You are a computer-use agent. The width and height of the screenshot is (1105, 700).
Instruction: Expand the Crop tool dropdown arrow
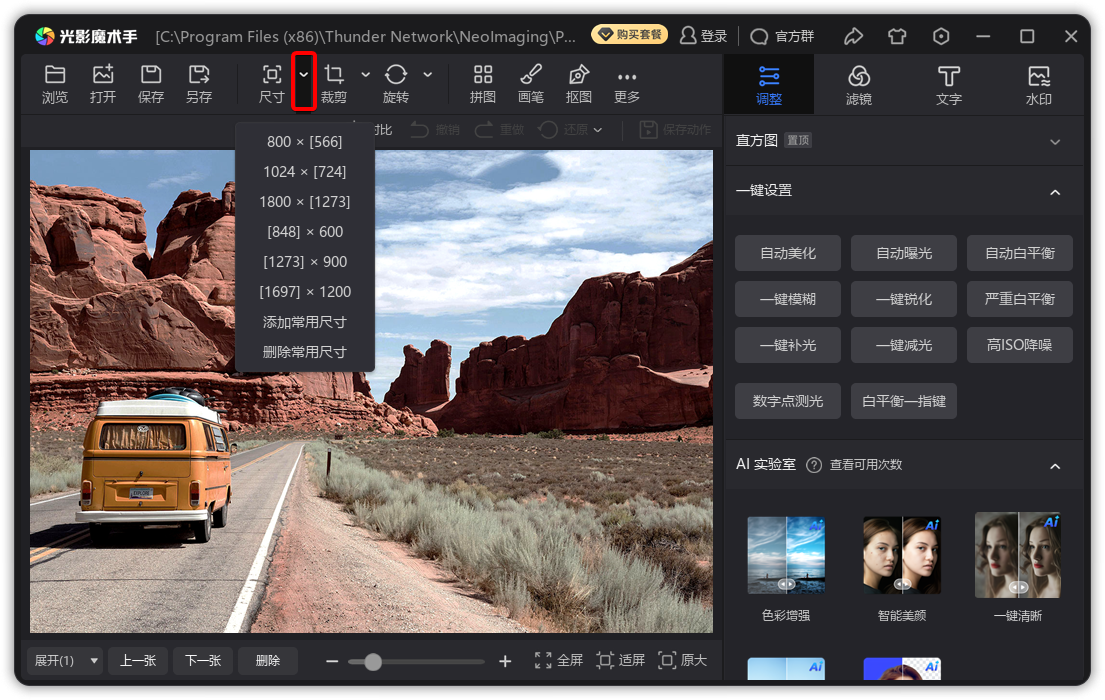tap(365, 75)
